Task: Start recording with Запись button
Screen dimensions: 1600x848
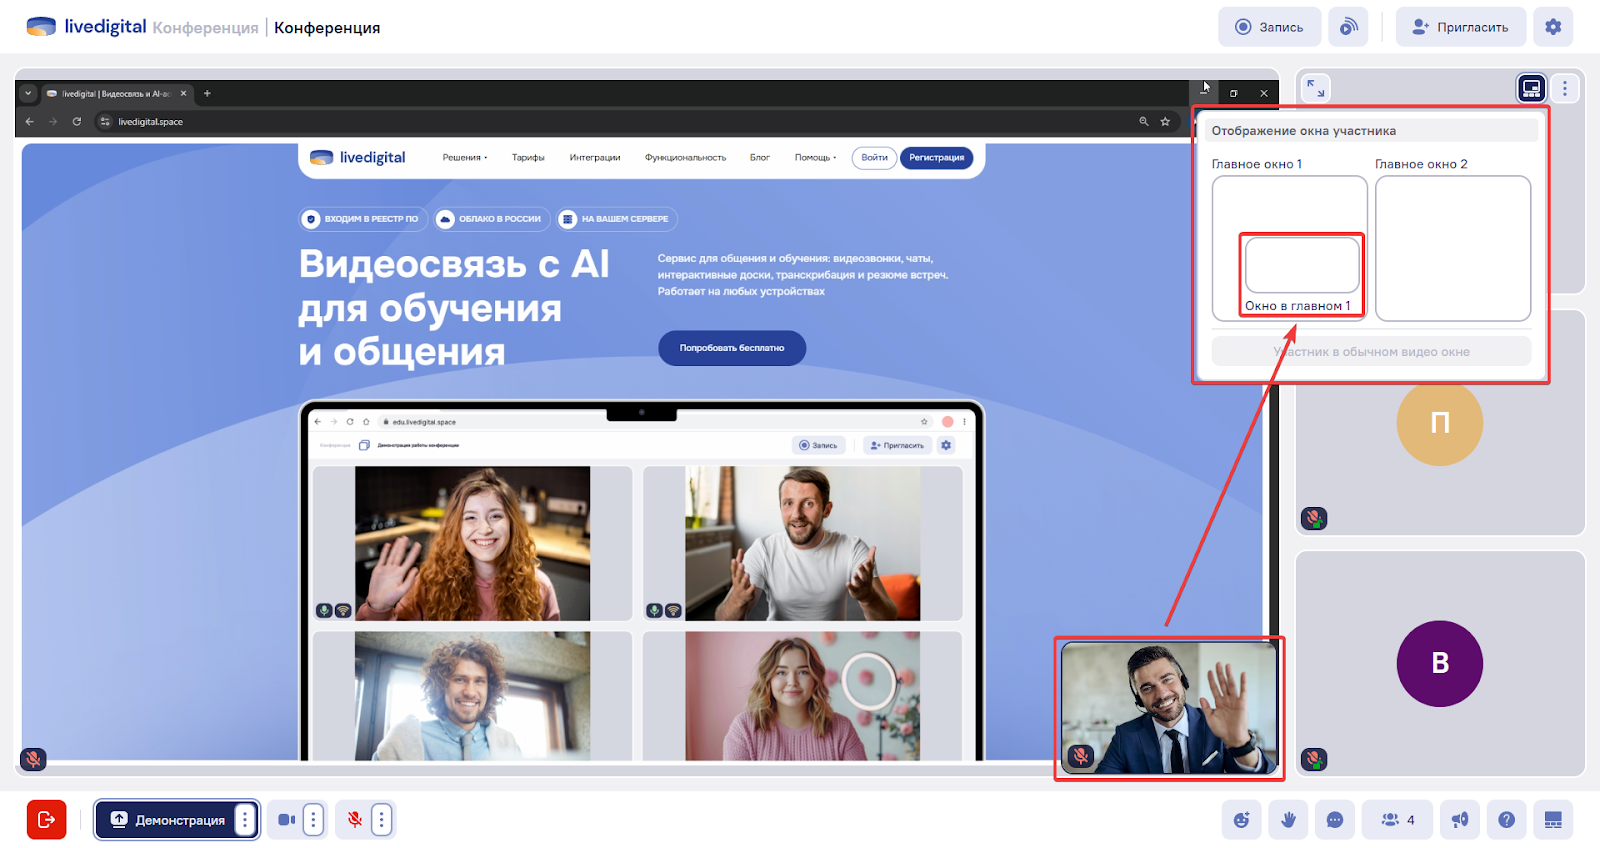Action: (x=1269, y=27)
